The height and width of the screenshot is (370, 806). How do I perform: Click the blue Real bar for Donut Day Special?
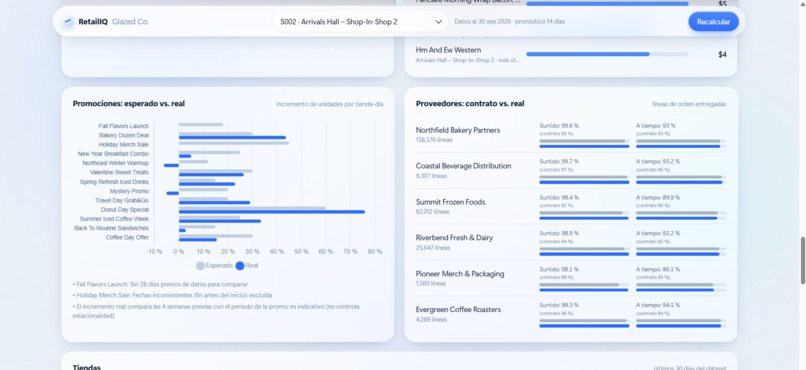(272, 212)
